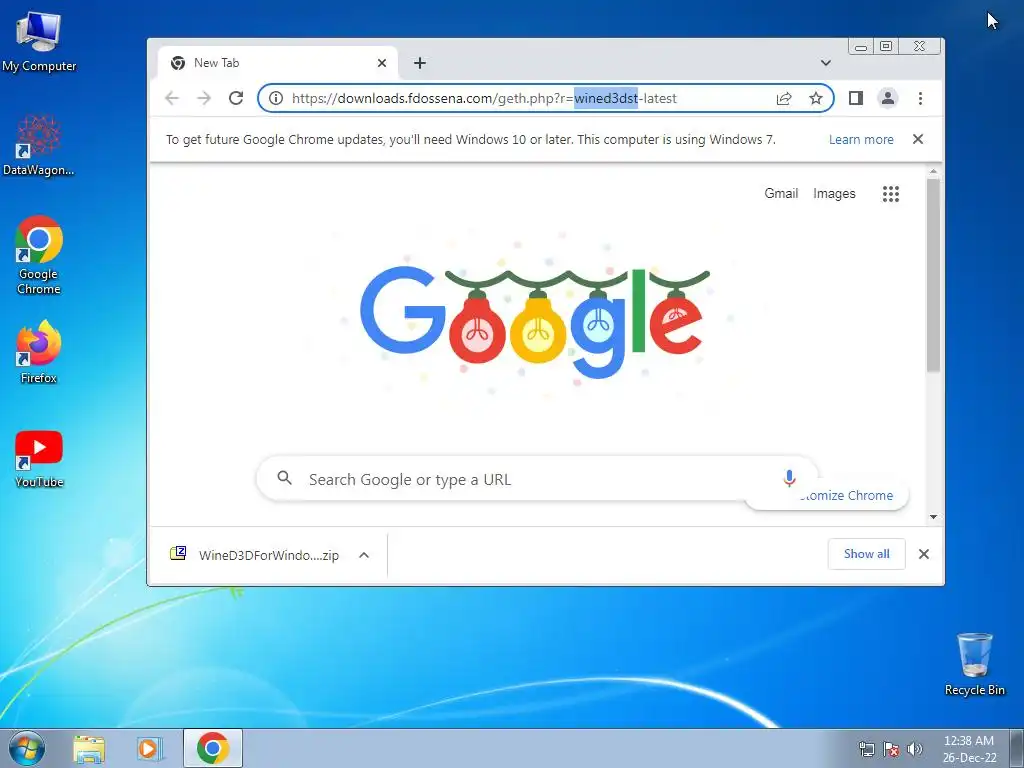Close the New Tab tab
The width and height of the screenshot is (1024, 768).
click(382, 63)
